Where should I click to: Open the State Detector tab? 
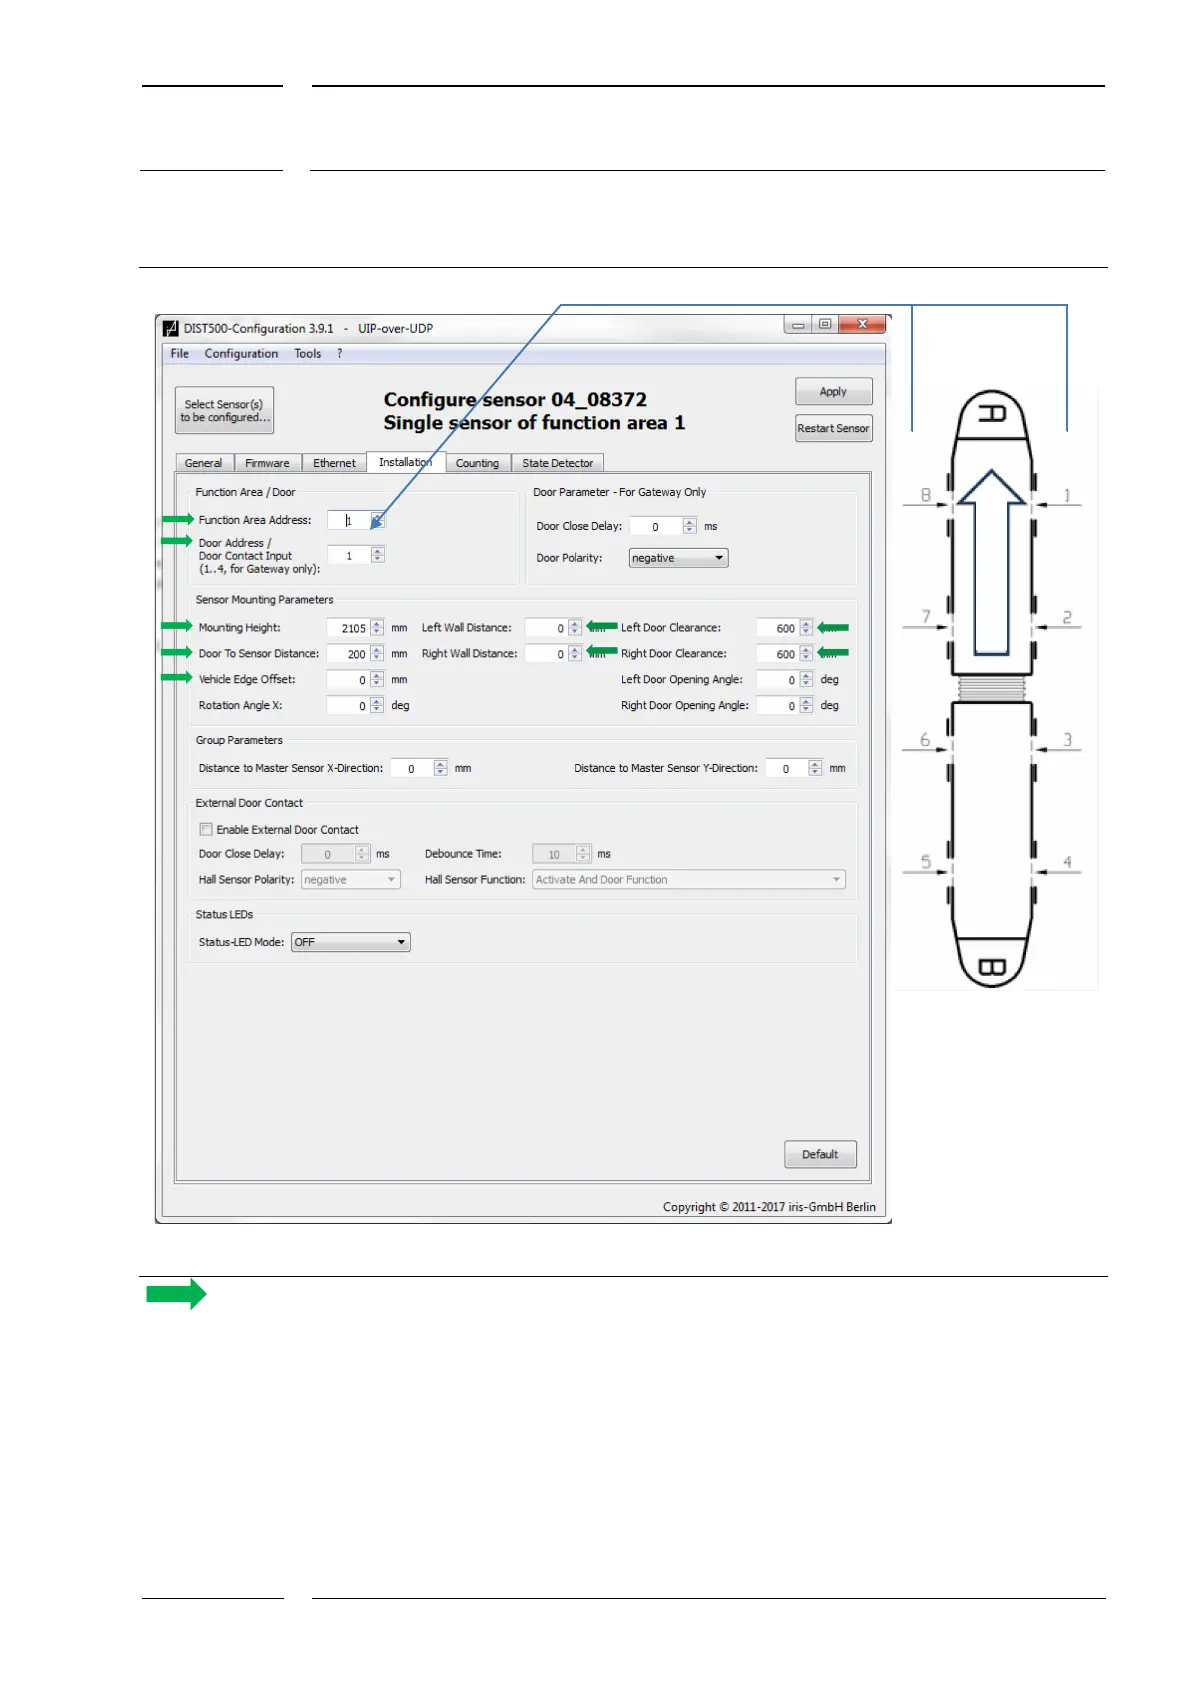point(558,463)
